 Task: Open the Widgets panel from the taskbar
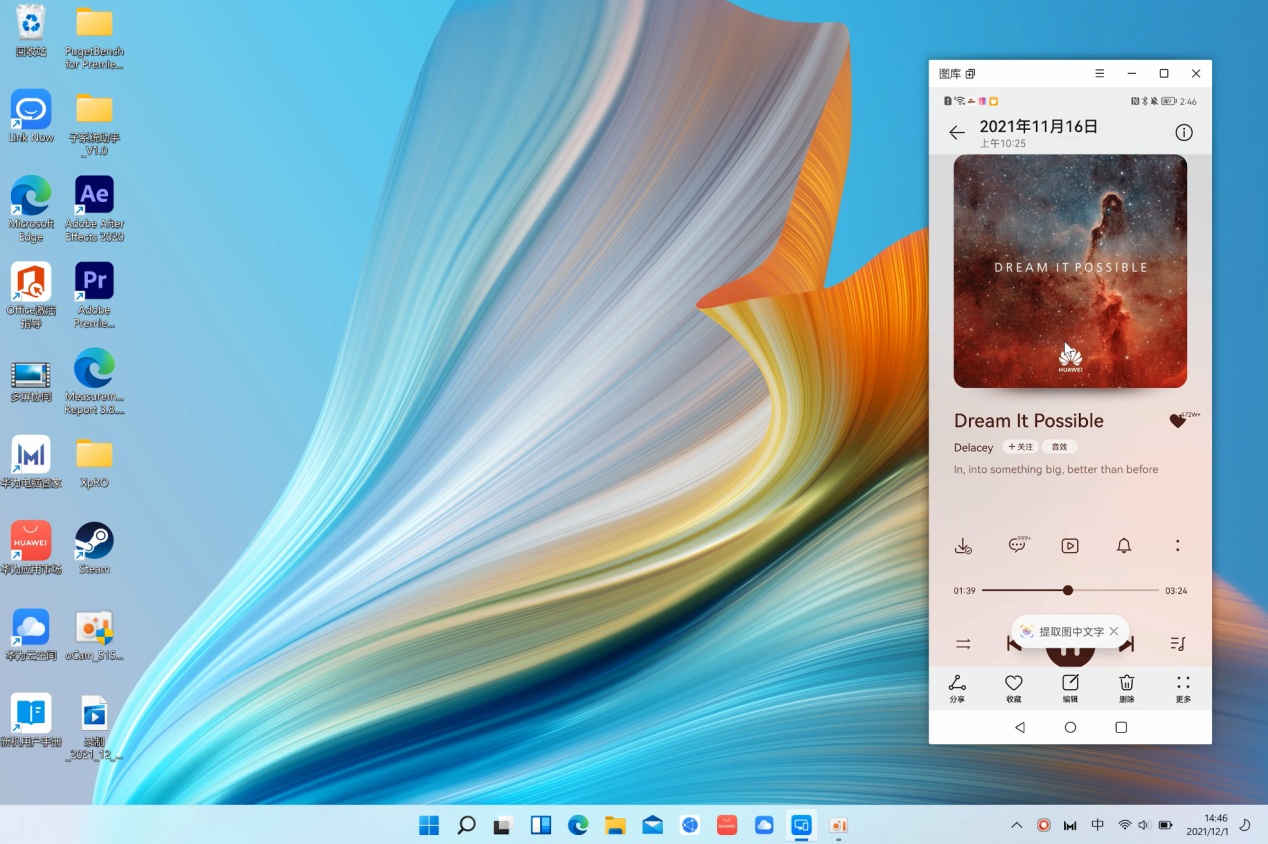pyautogui.click(x=541, y=825)
